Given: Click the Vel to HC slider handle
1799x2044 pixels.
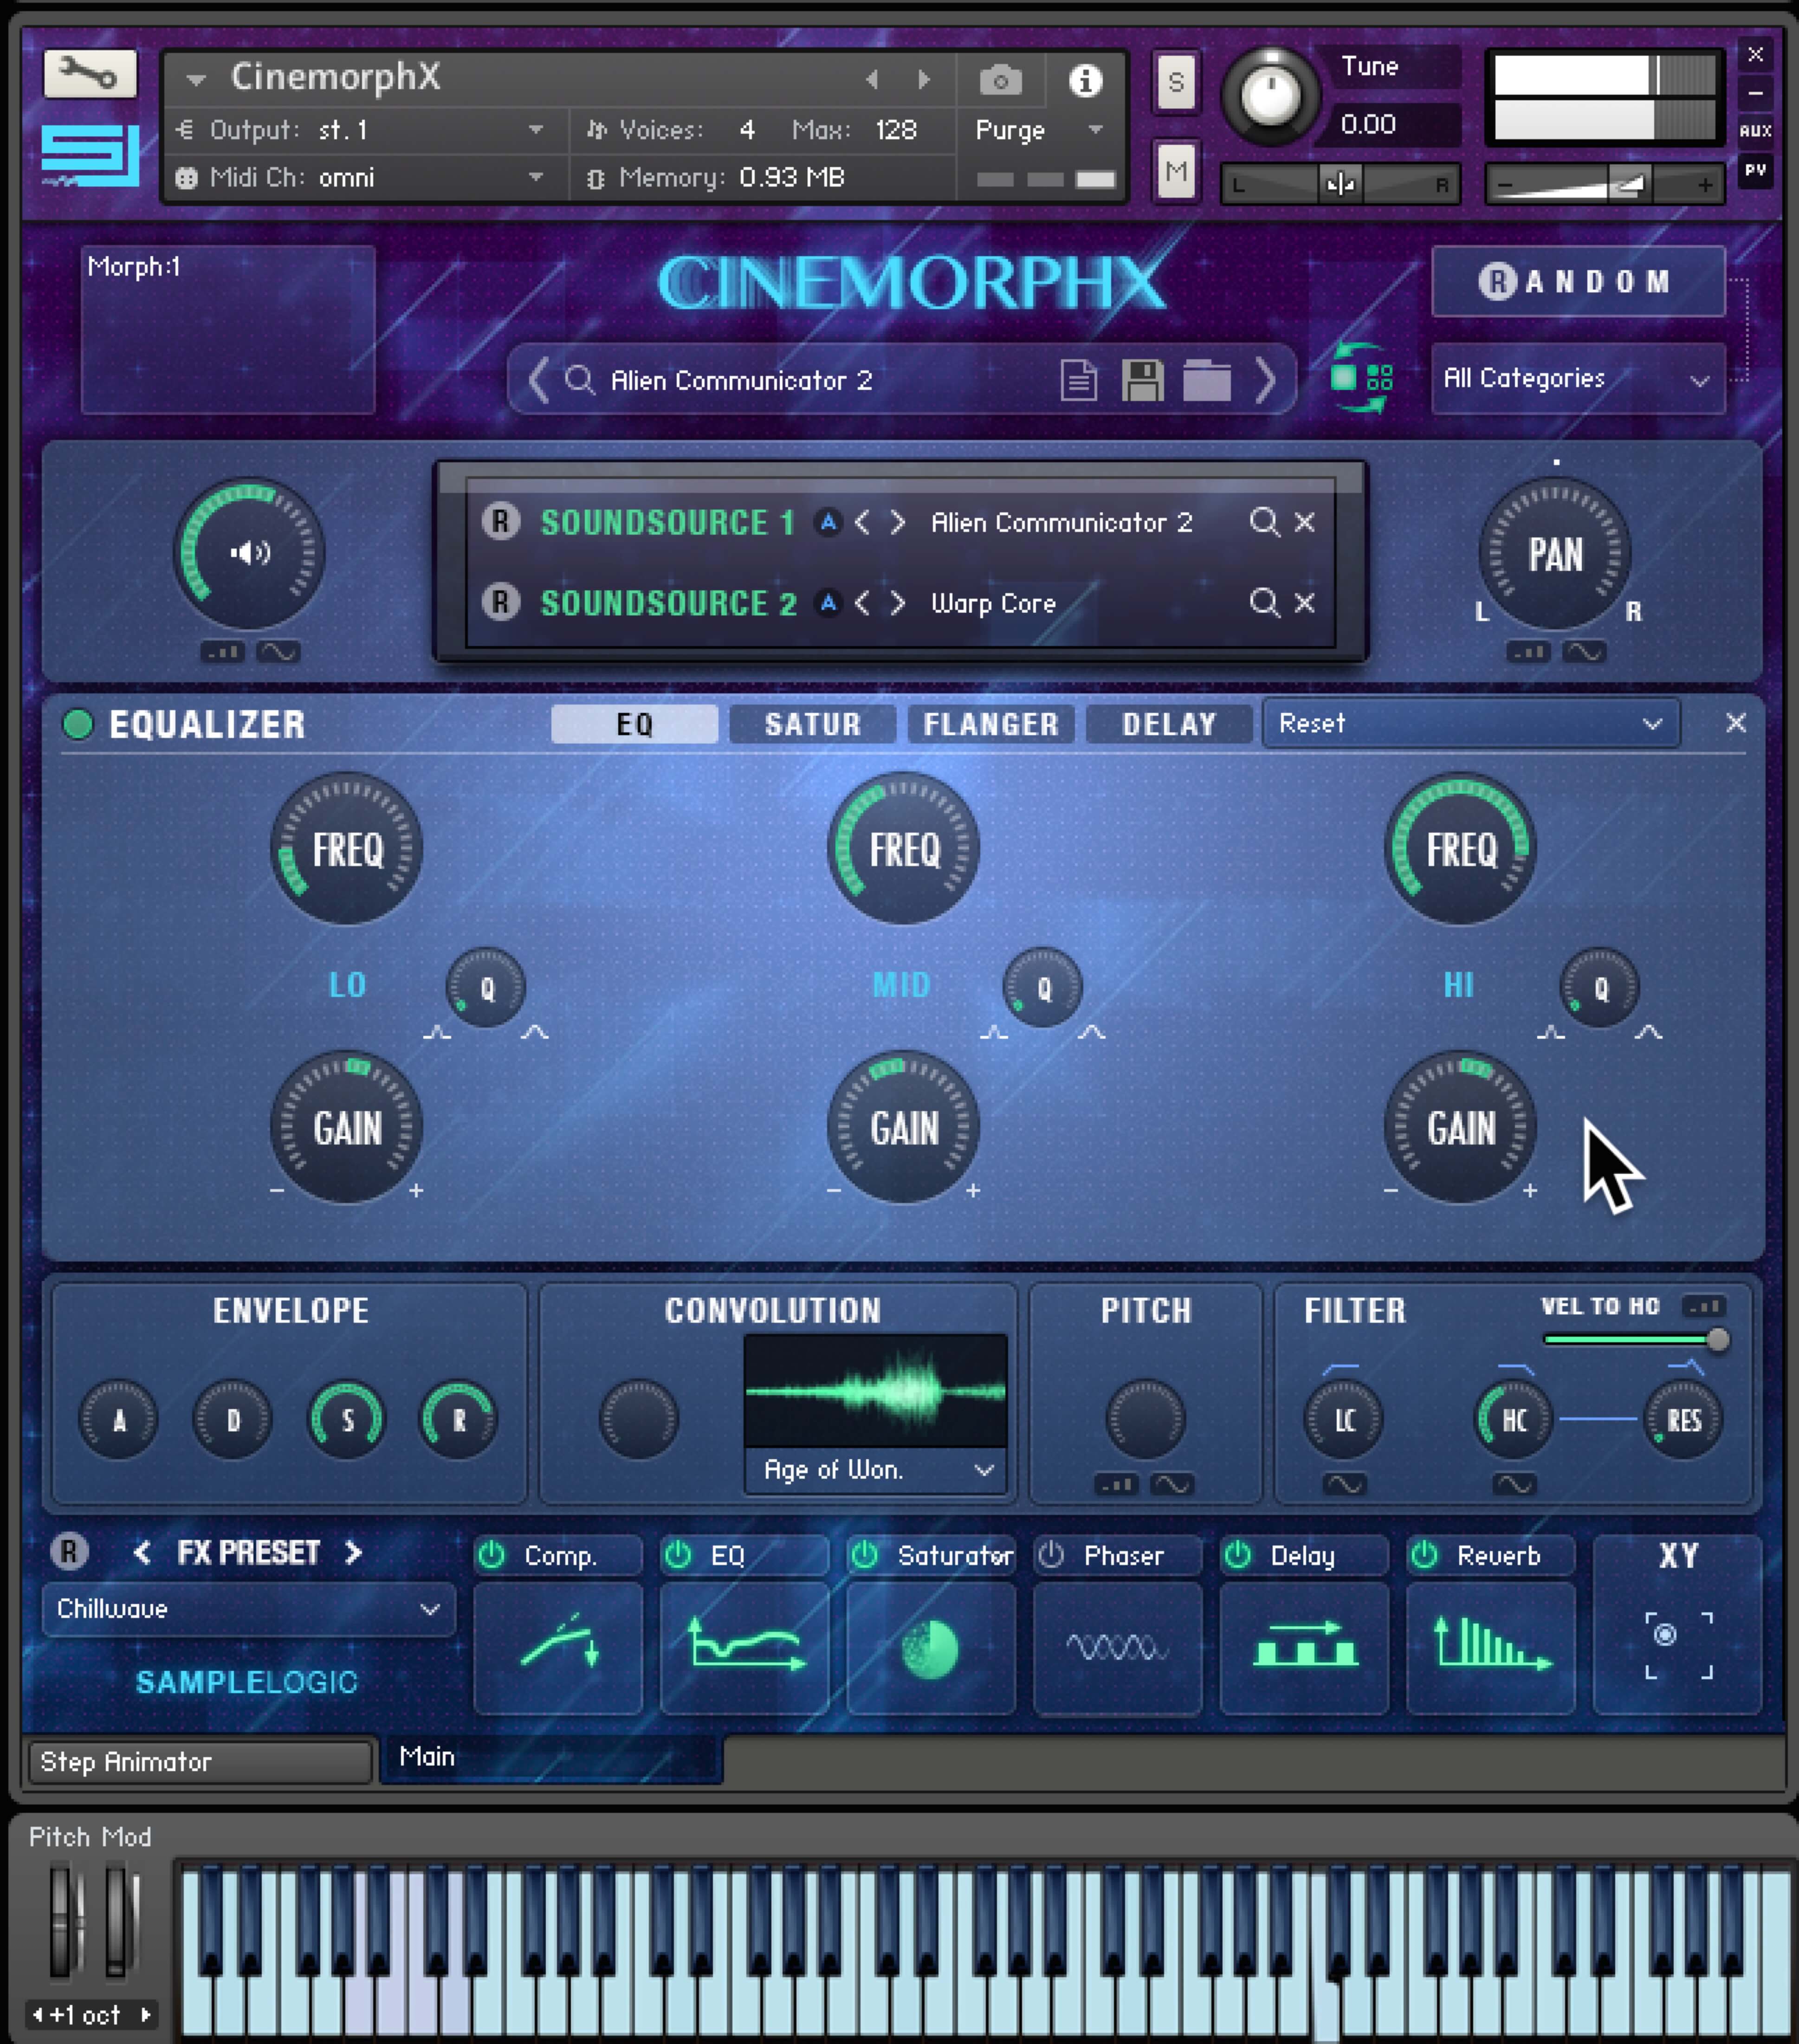Looking at the screenshot, I should click(x=1717, y=1339).
